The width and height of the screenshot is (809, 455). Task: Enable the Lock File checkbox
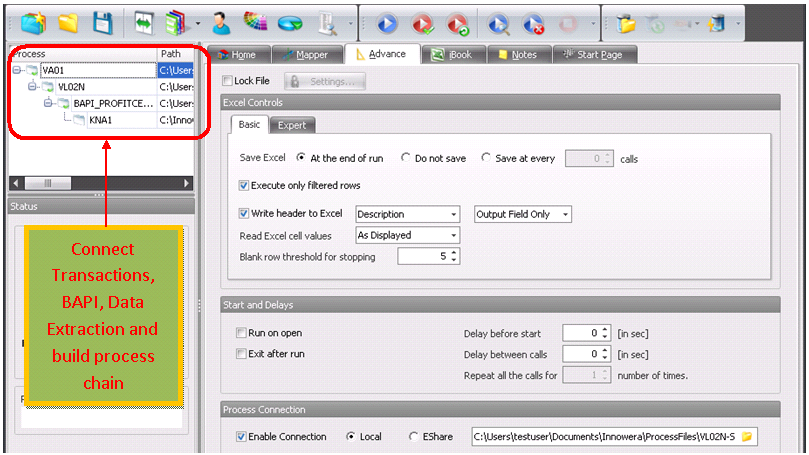click(x=226, y=81)
